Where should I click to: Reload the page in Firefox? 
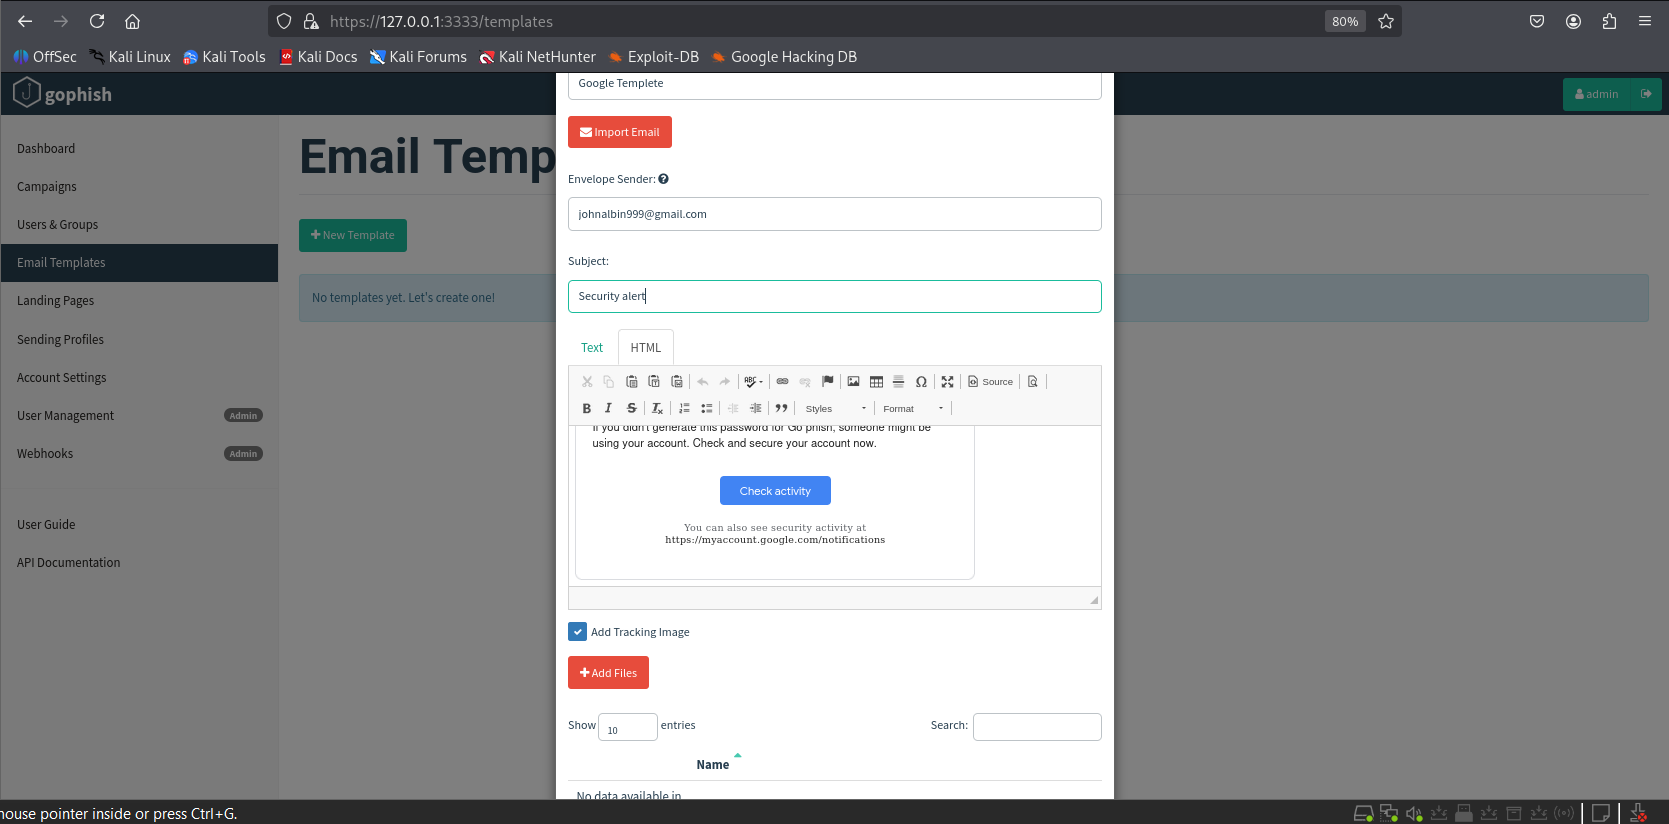pyautogui.click(x=97, y=21)
